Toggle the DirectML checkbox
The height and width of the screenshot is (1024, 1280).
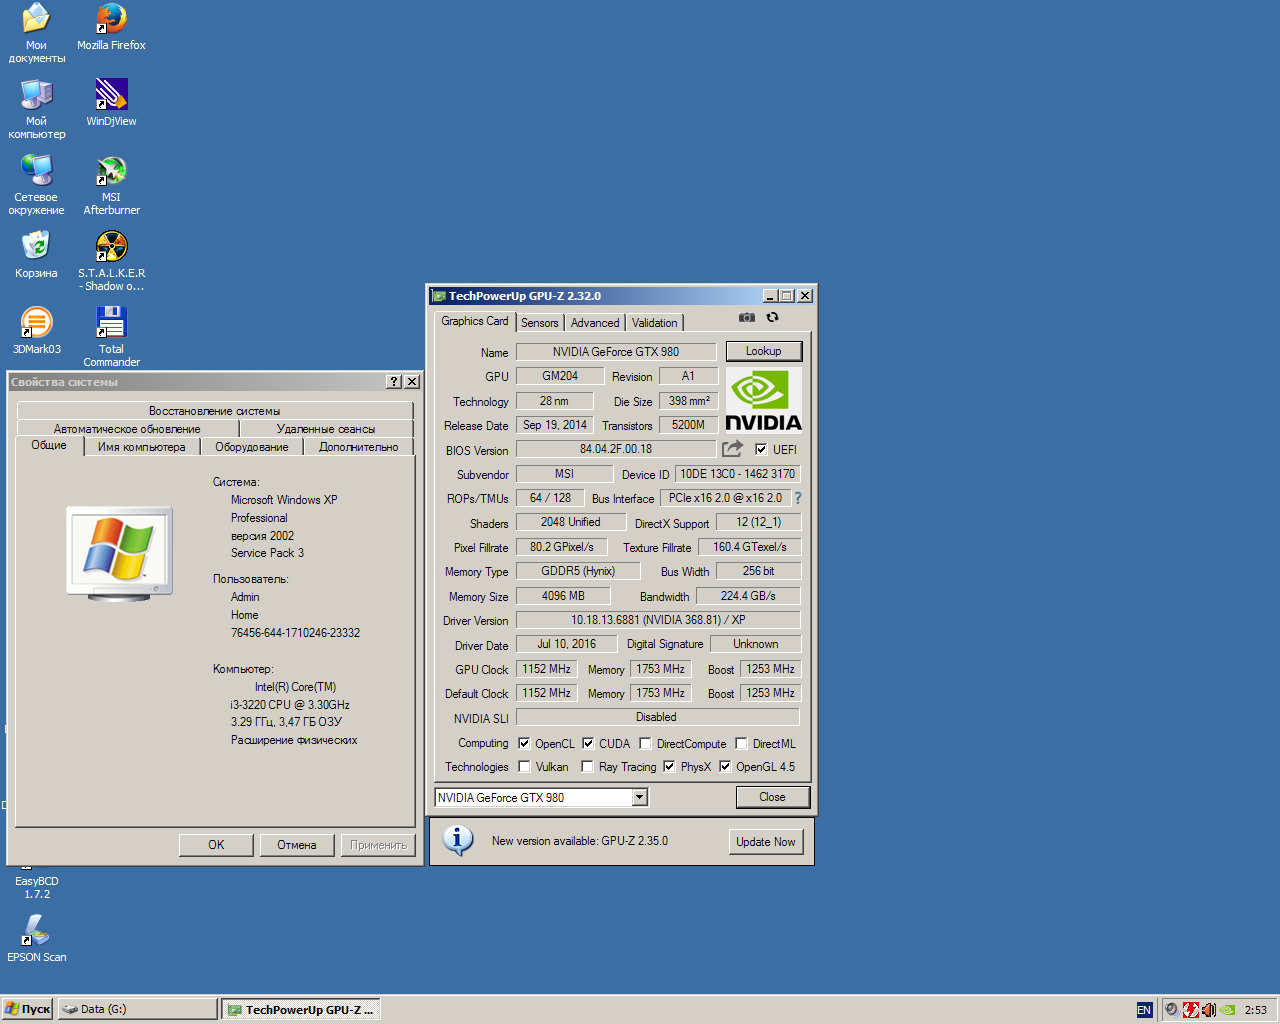(742, 743)
